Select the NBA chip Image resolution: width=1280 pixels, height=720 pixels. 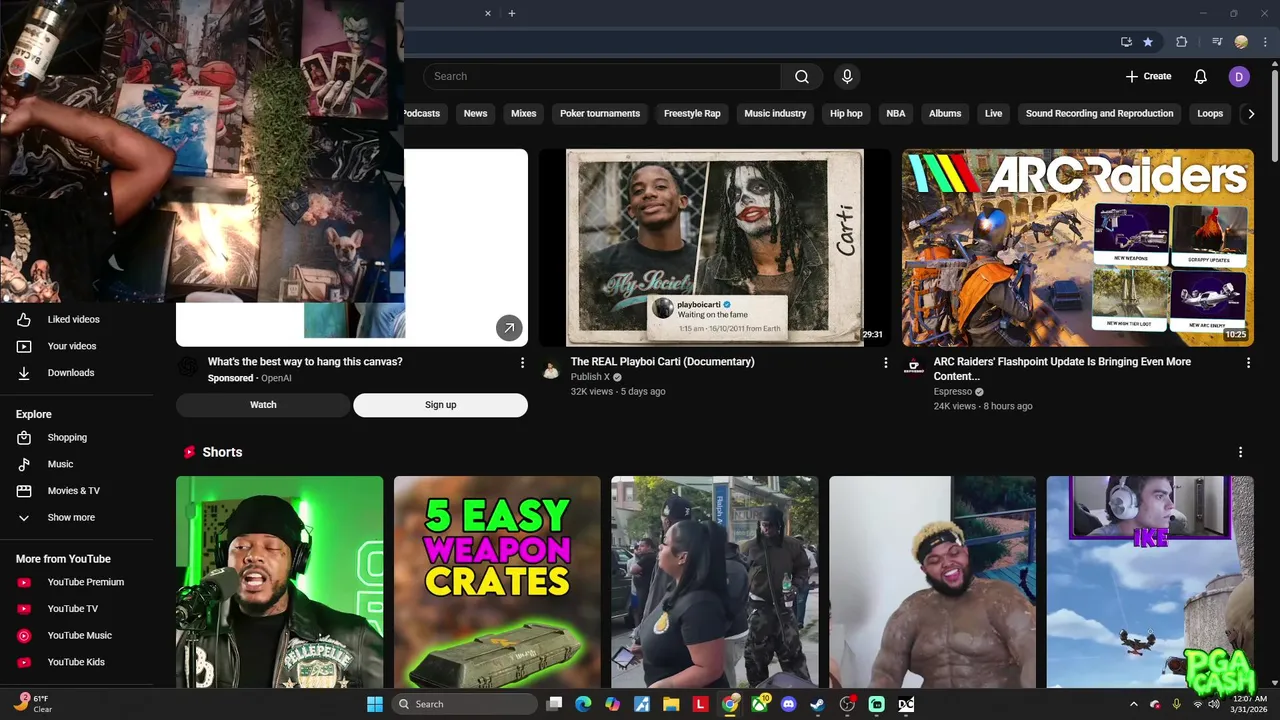(x=896, y=114)
